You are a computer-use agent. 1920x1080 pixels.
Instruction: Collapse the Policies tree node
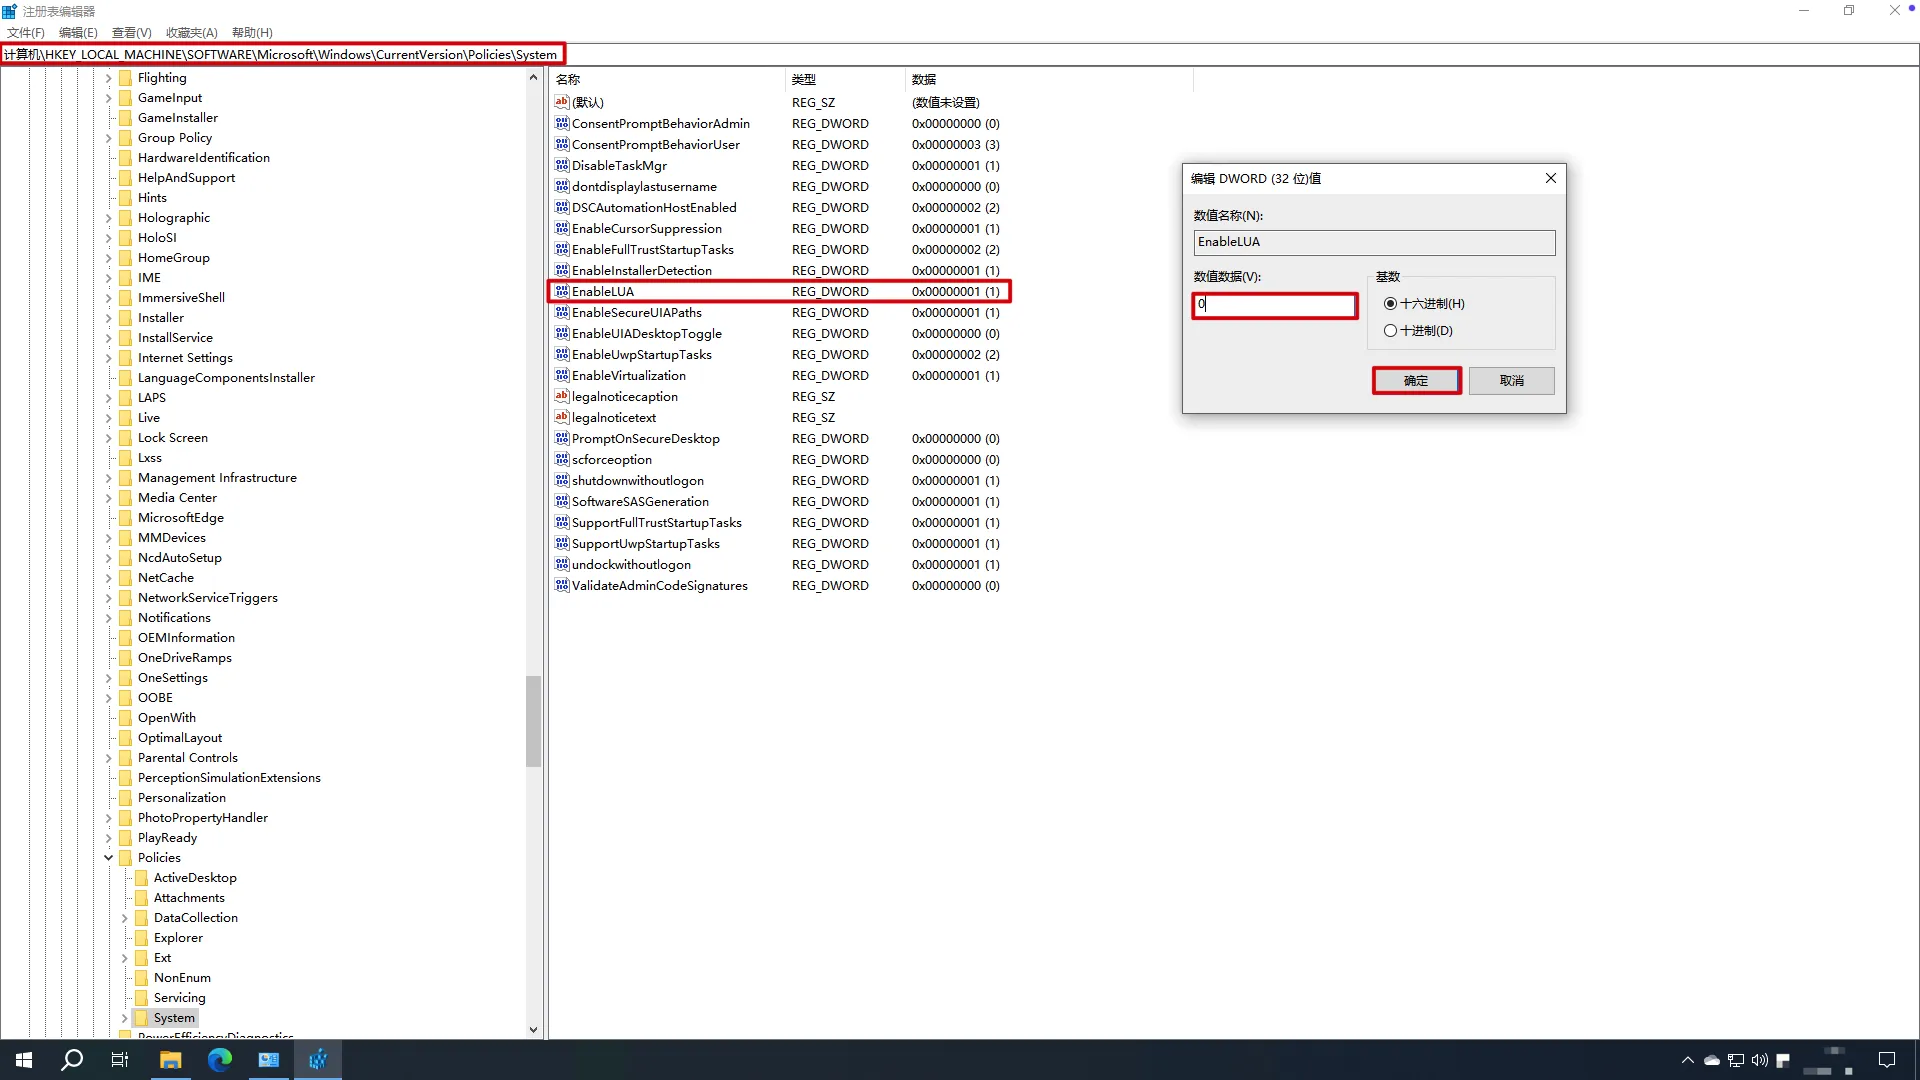pyautogui.click(x=109, y=857)
